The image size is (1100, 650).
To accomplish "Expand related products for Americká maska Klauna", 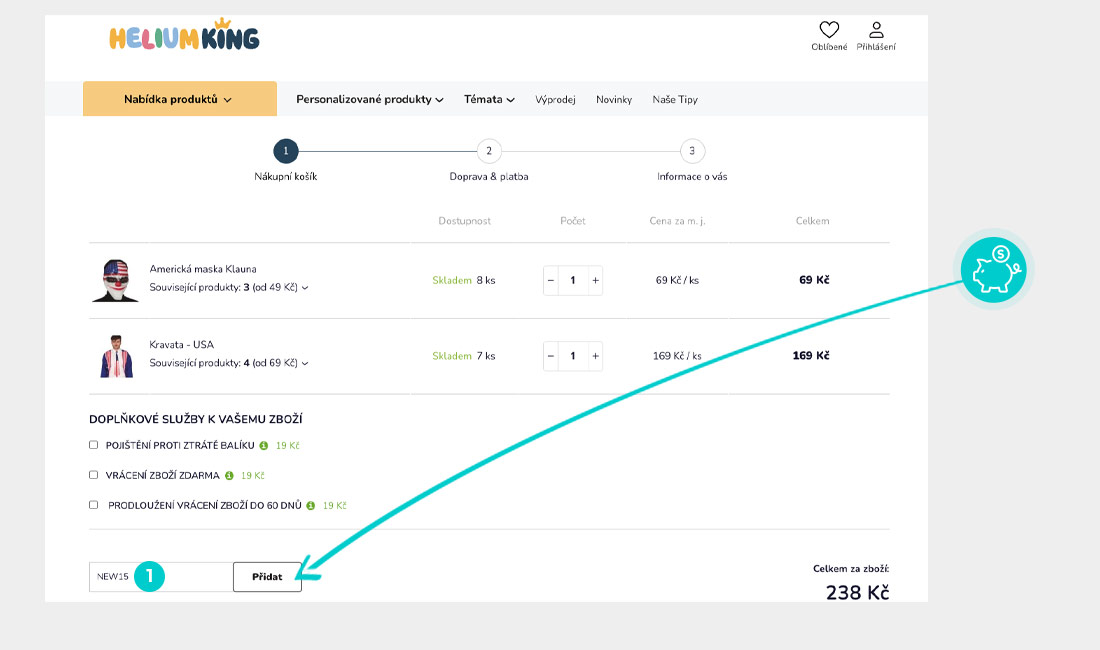I will [x=229, y=288].
